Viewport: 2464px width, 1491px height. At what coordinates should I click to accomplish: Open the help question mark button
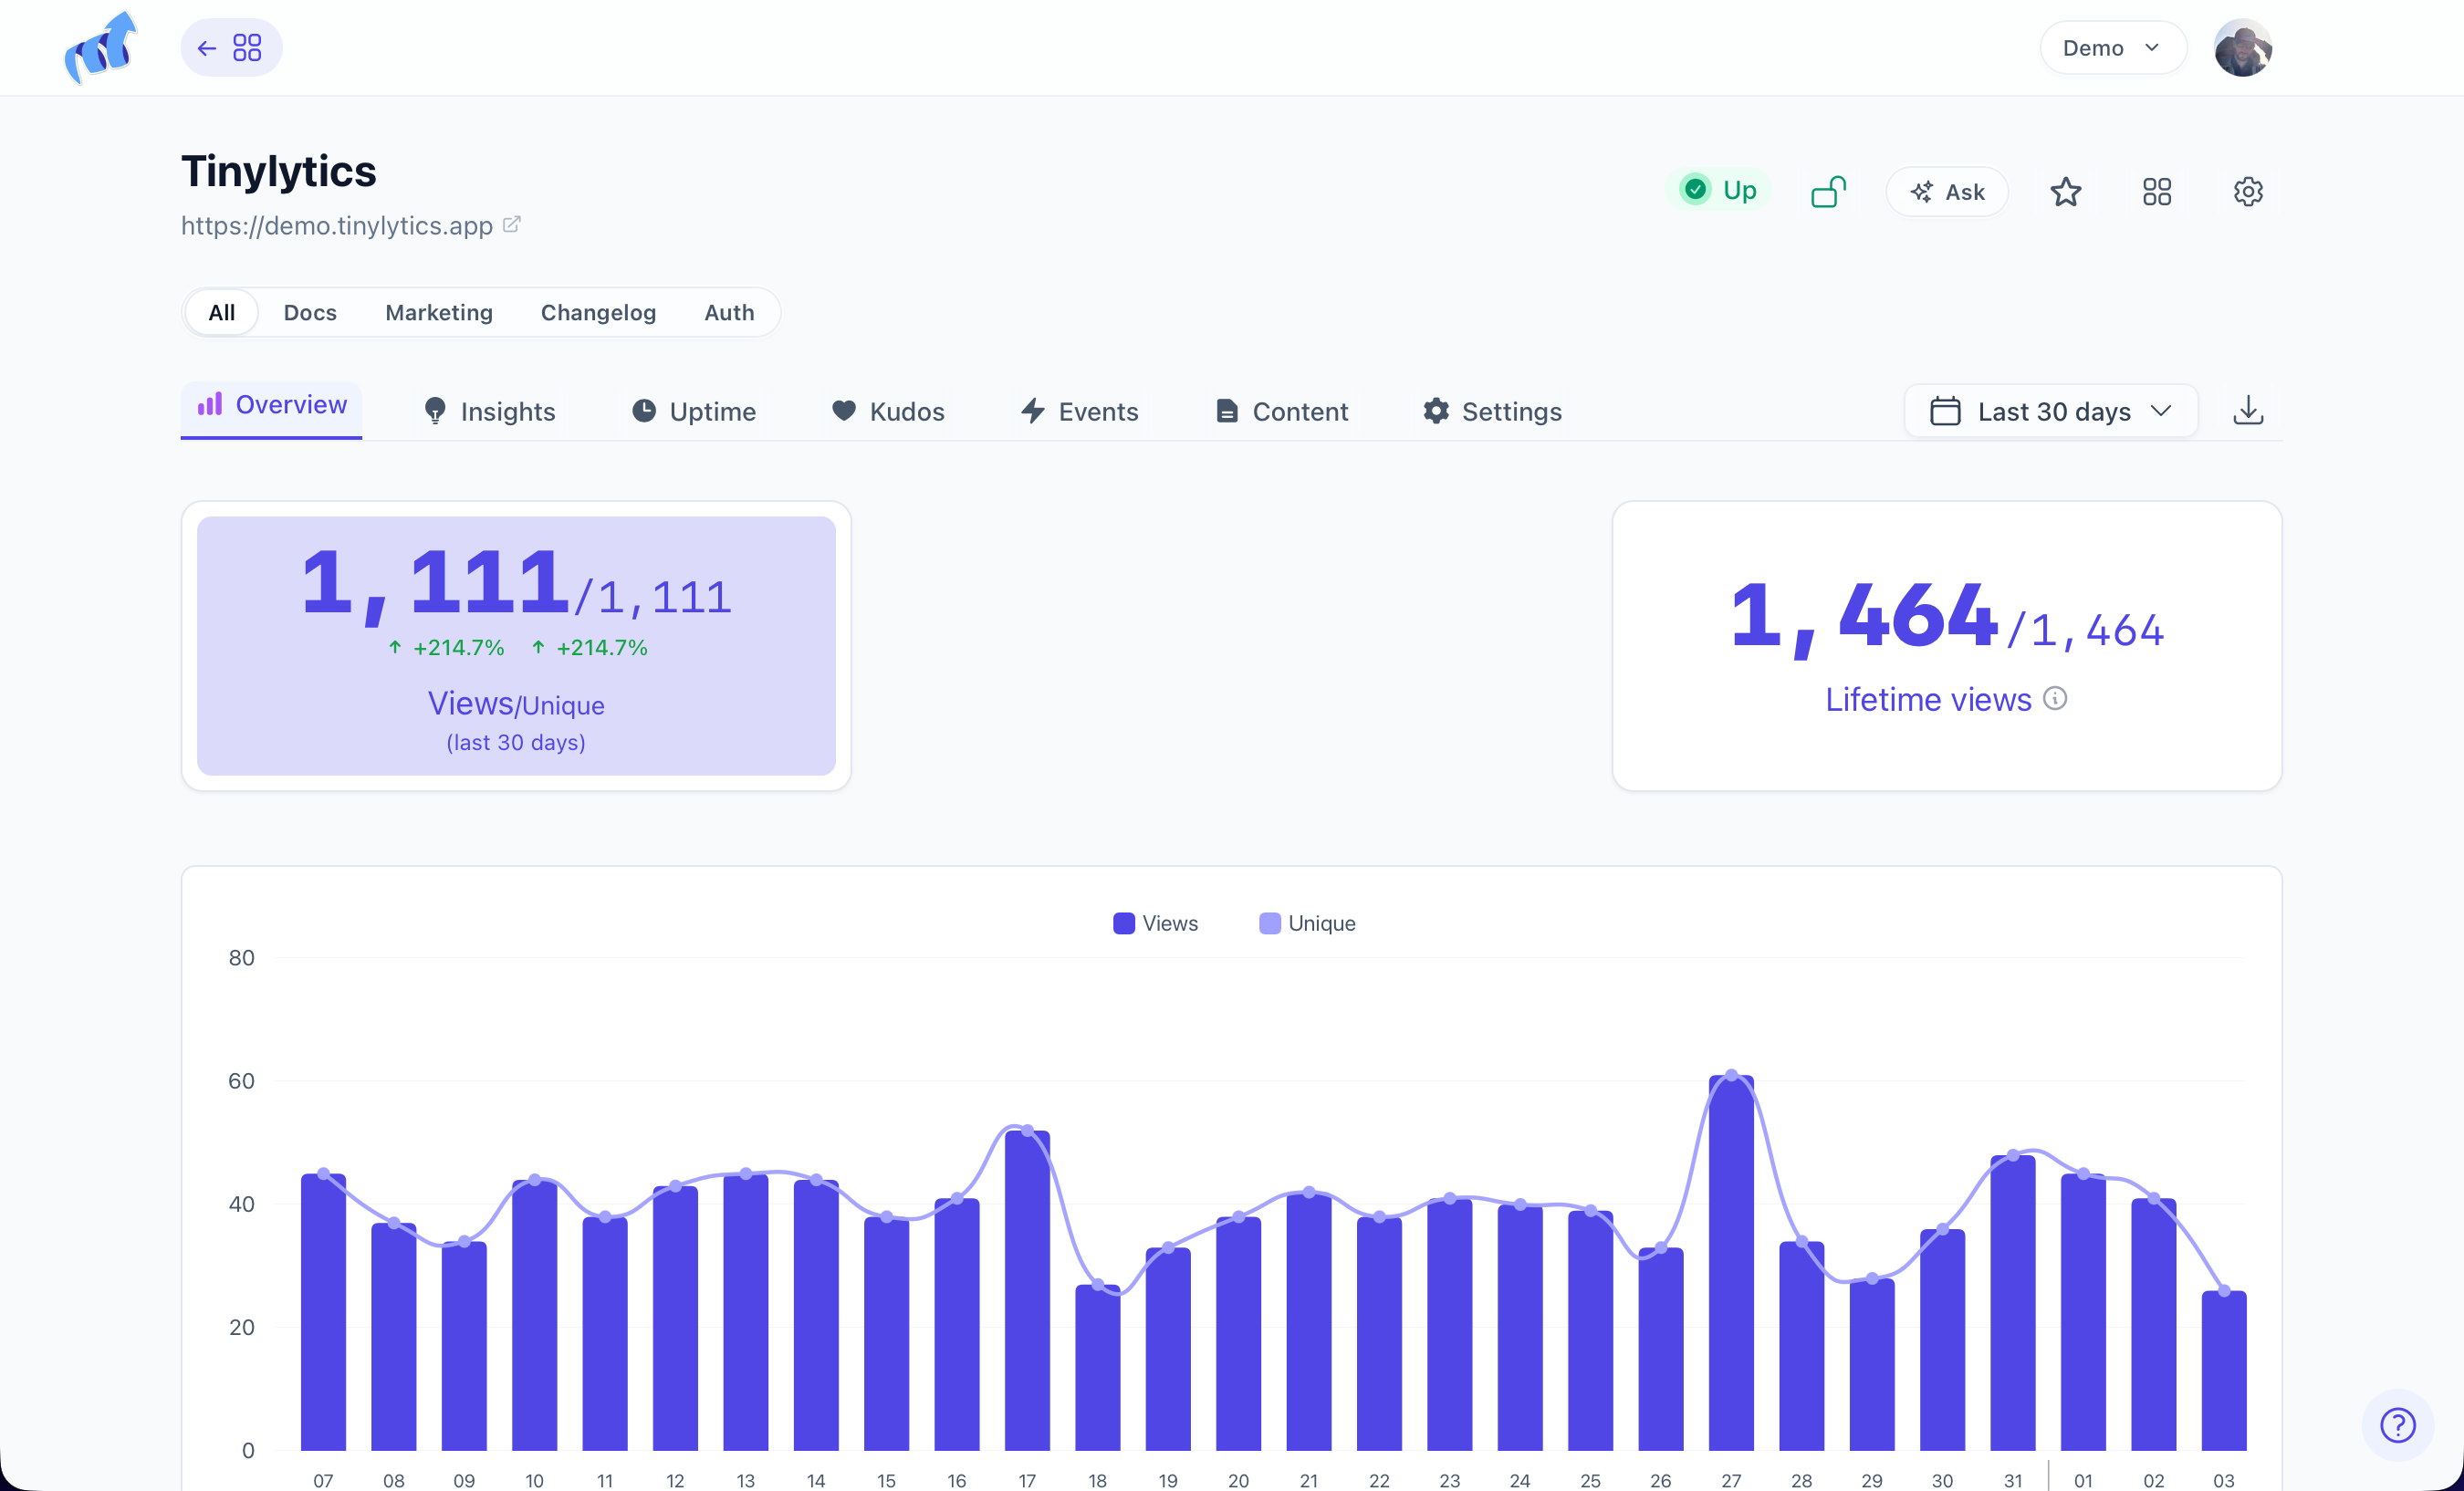point(2397,1425)
